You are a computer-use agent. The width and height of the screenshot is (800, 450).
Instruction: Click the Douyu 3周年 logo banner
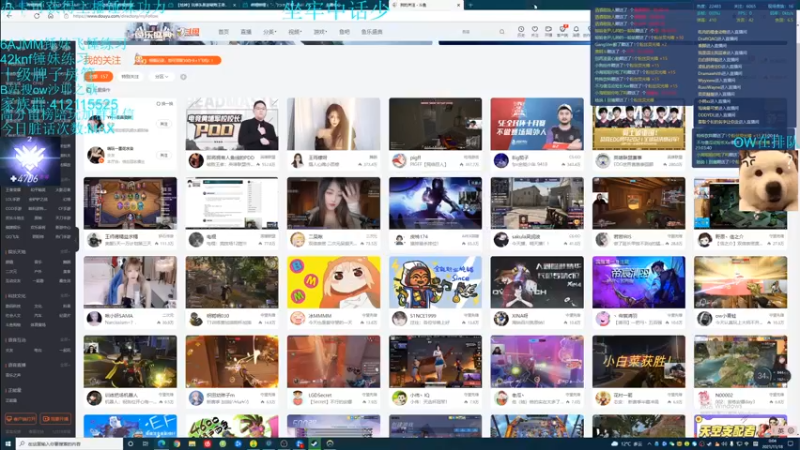[x=163, y=32]
